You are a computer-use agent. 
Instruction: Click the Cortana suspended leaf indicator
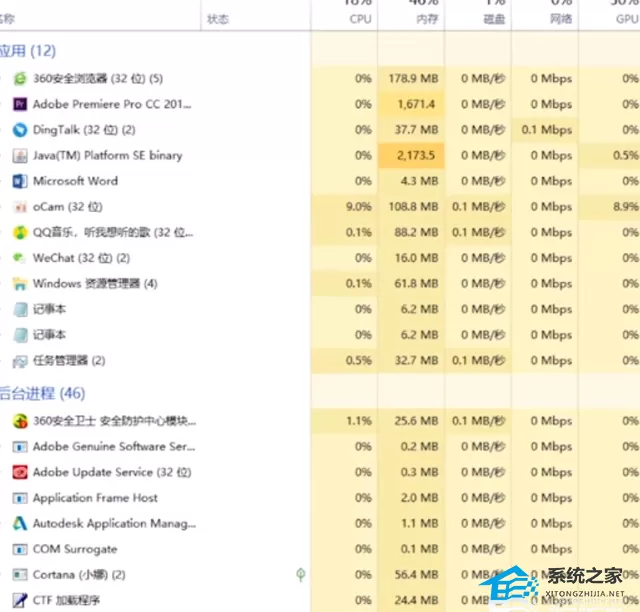301,575
